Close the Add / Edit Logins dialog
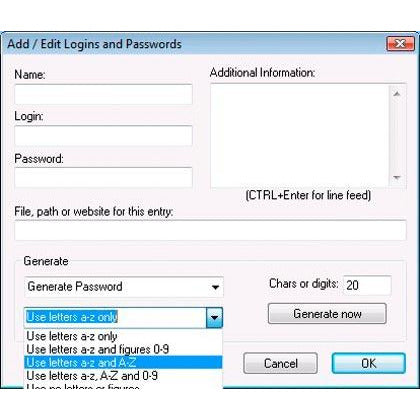The width and height of the screenshot is (420, 420). point(400,44)
